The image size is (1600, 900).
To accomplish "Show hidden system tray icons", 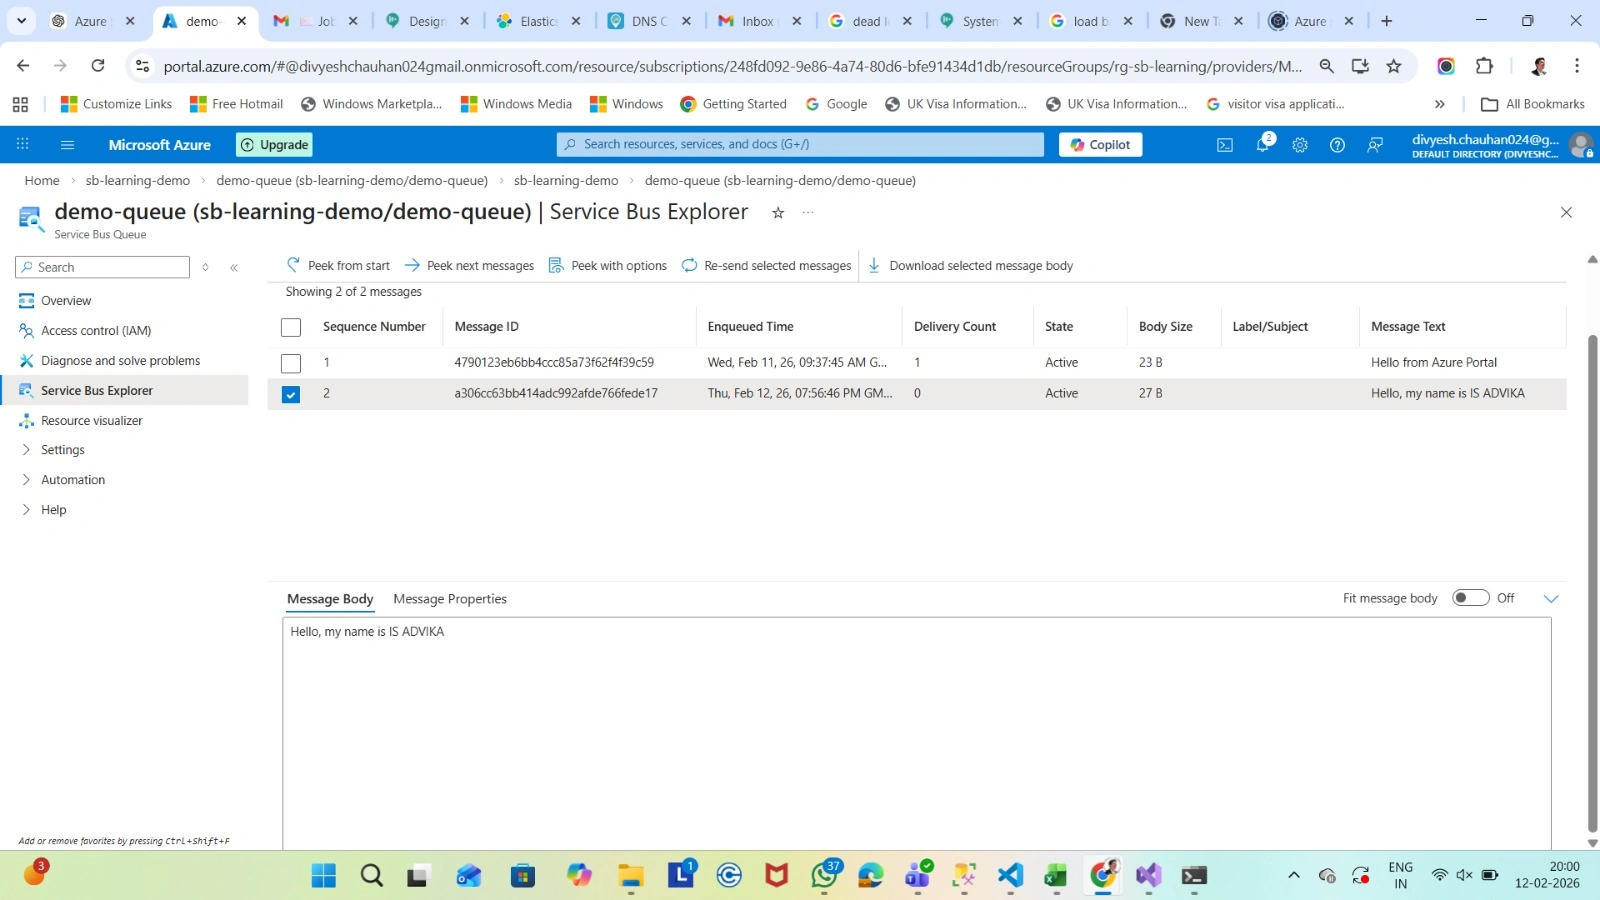I will coord(1293,876).
